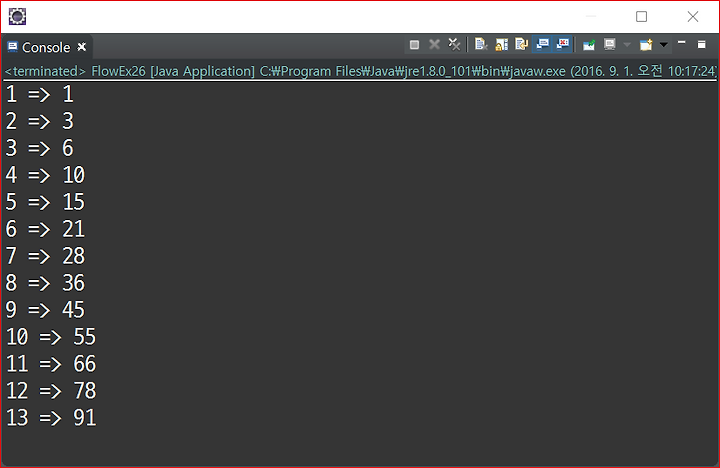Click output line '6 => 21'
720x468 pixels.
point(45,229)
